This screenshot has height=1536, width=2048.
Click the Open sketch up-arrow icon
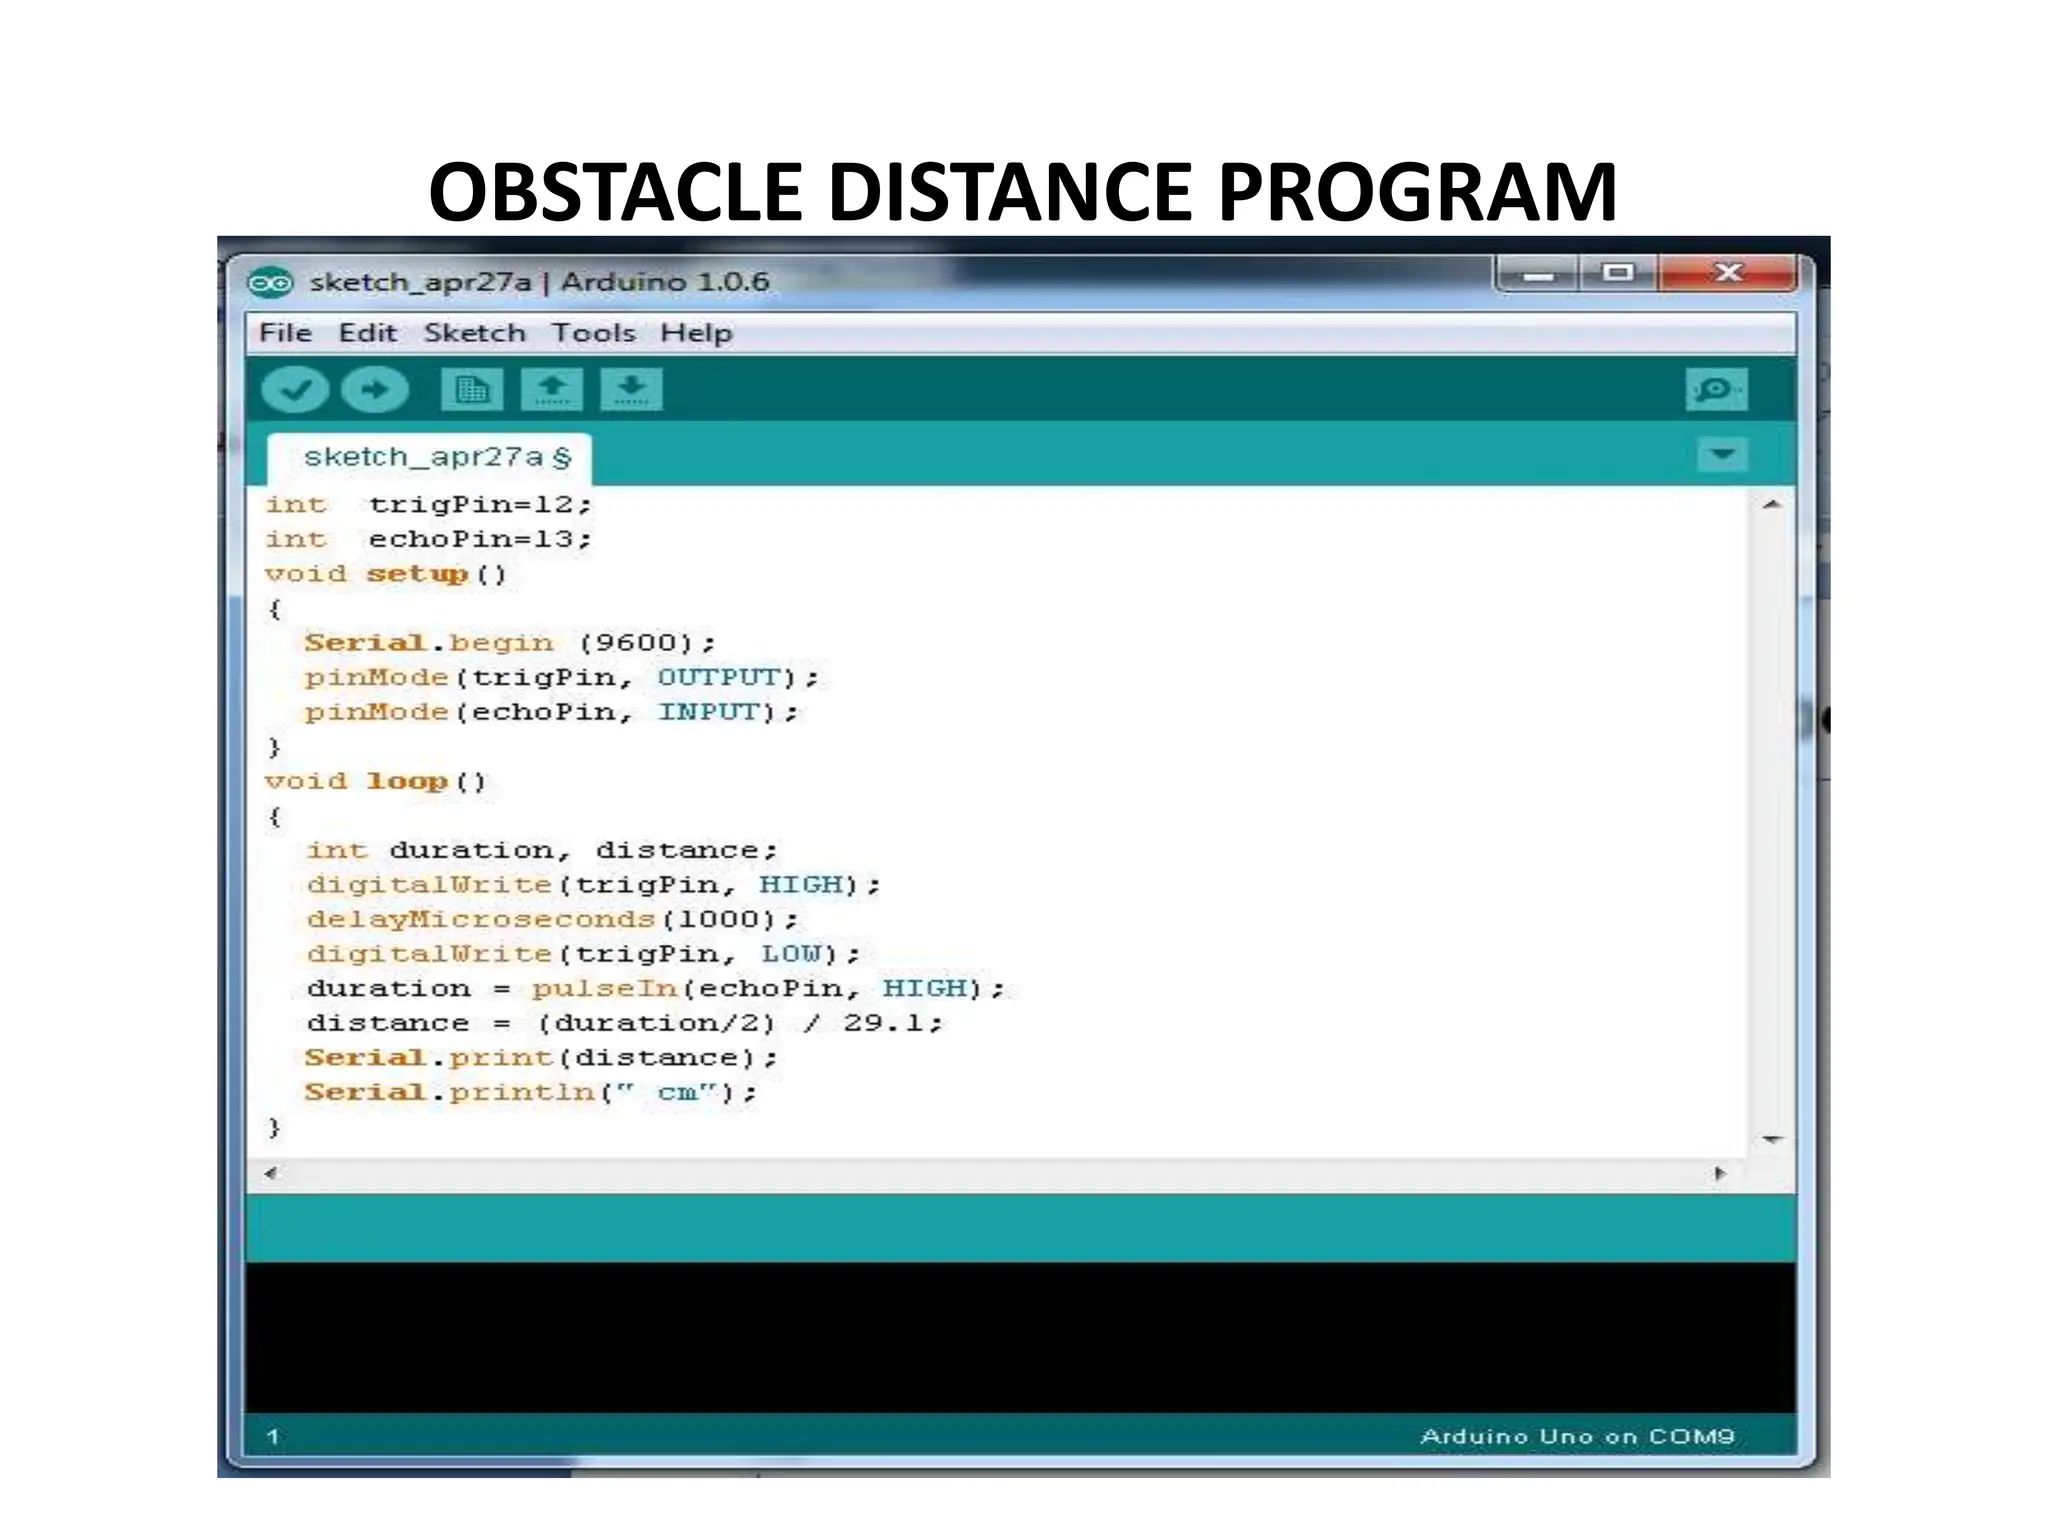click(x=552, y=389)
